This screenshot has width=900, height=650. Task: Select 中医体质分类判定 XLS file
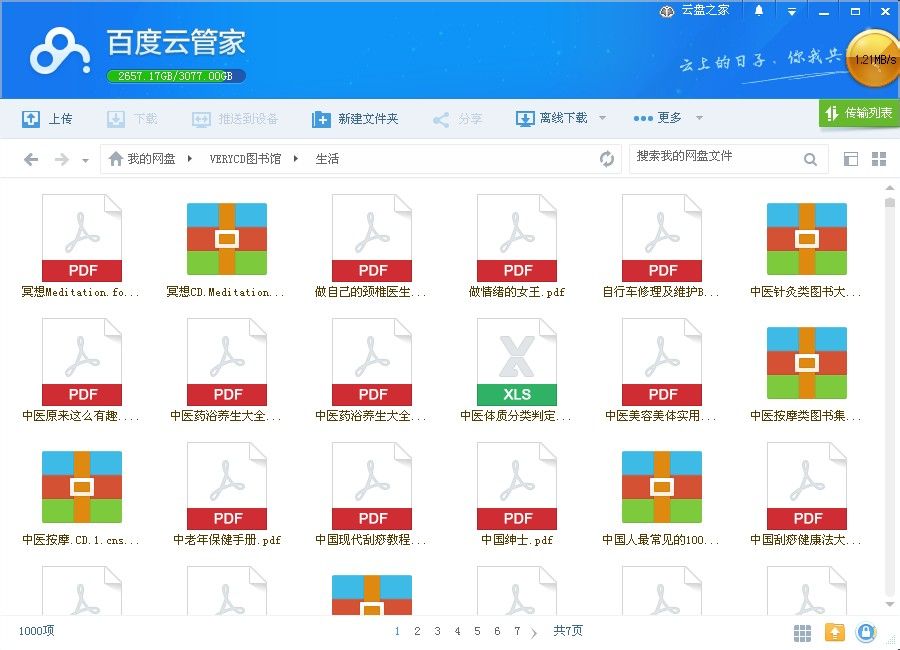click(x=517, y=371)
